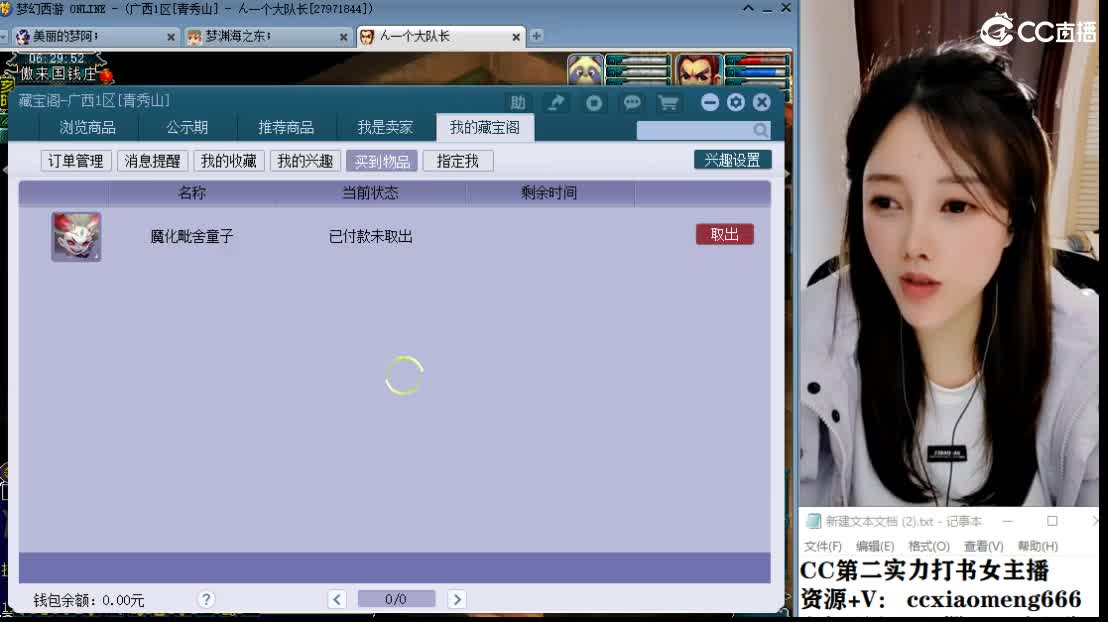This screenshot has width=1108, height=622.
Task: Open the 查看(V) menu in Notepad
Action: click(983, 546)
